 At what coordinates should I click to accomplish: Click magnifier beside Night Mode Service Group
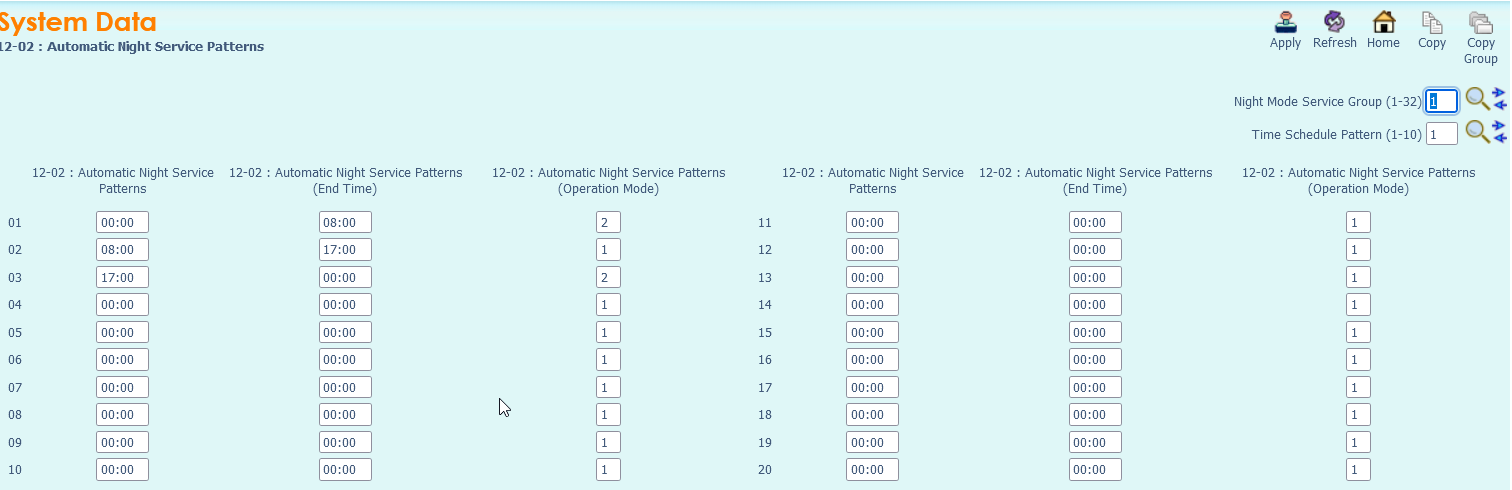point(1477,100)
